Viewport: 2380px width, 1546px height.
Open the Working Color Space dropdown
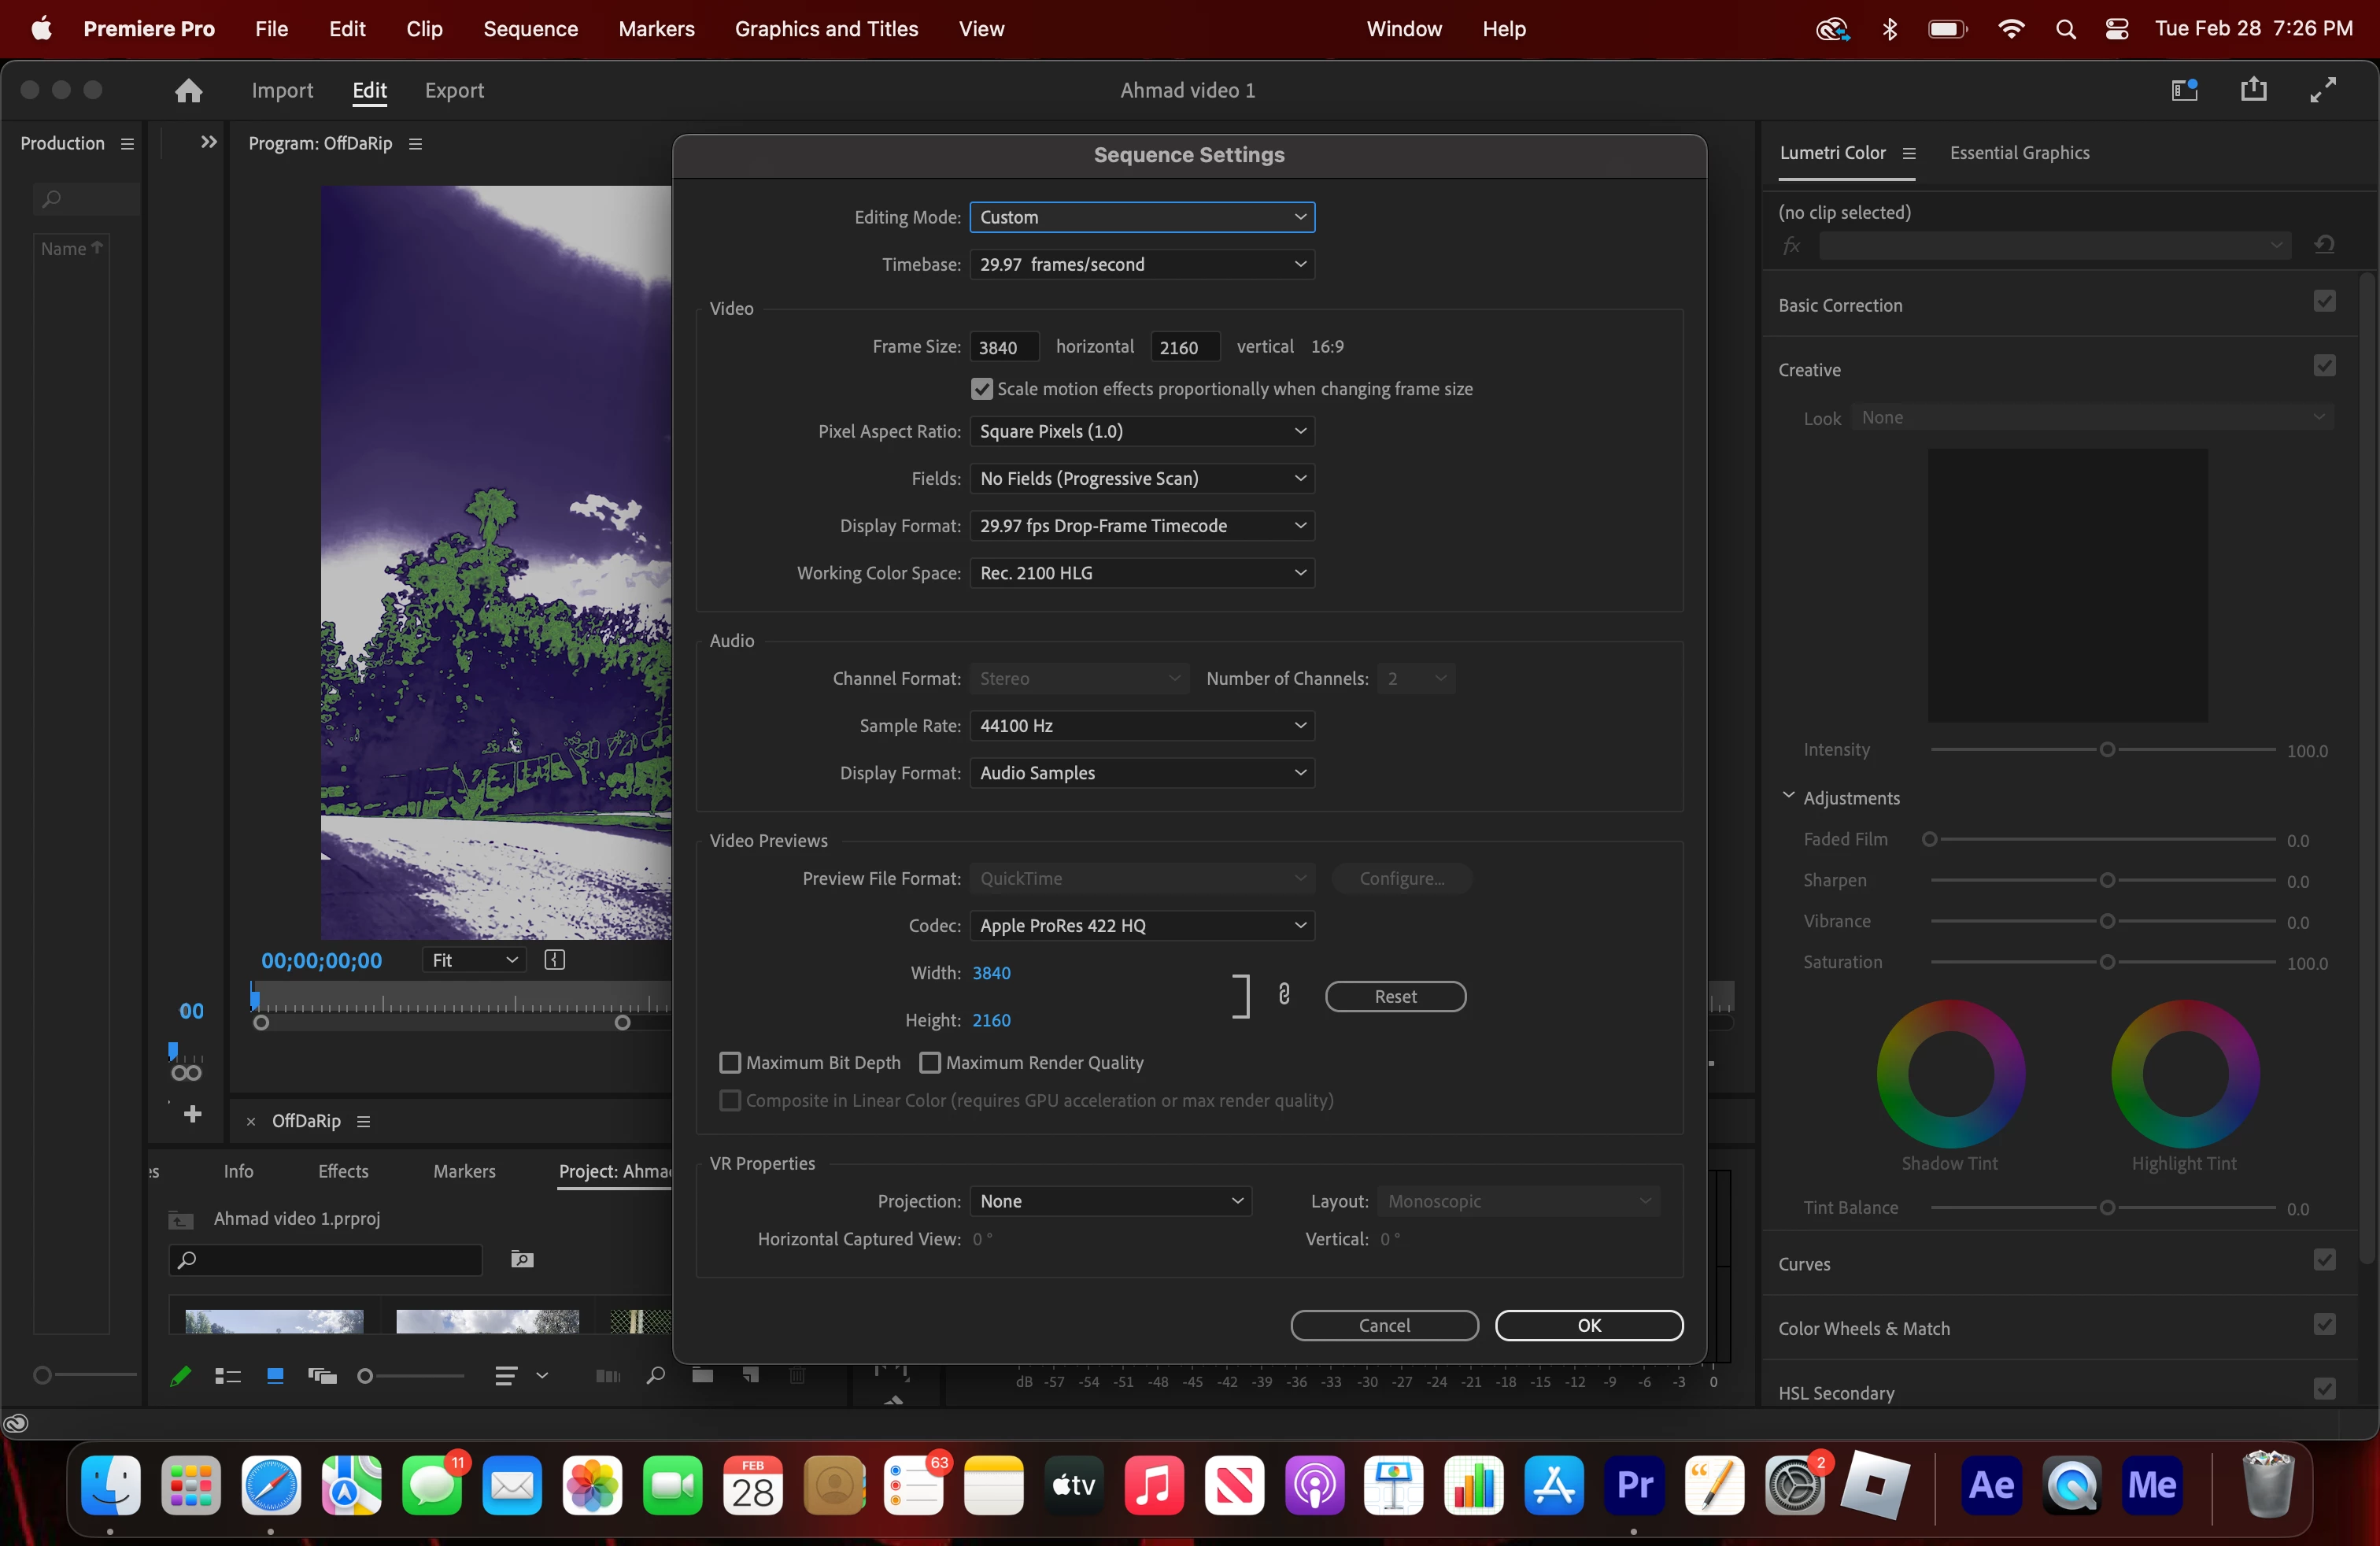(x=1141, y=573)
